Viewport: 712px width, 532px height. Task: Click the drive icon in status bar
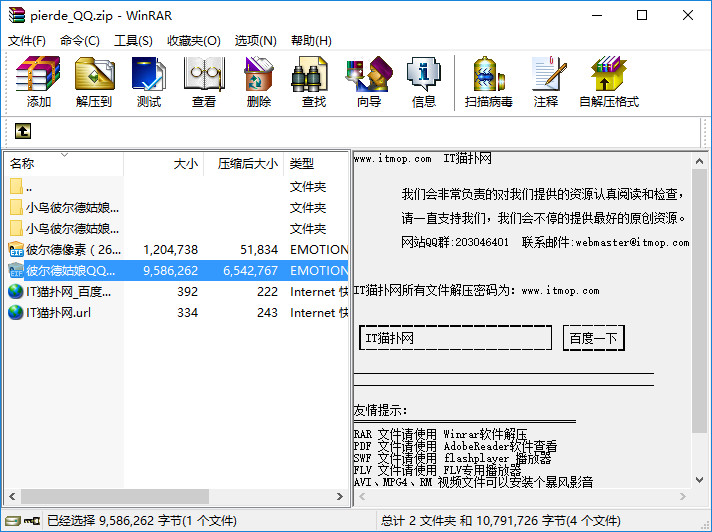[x=13, y=521]
